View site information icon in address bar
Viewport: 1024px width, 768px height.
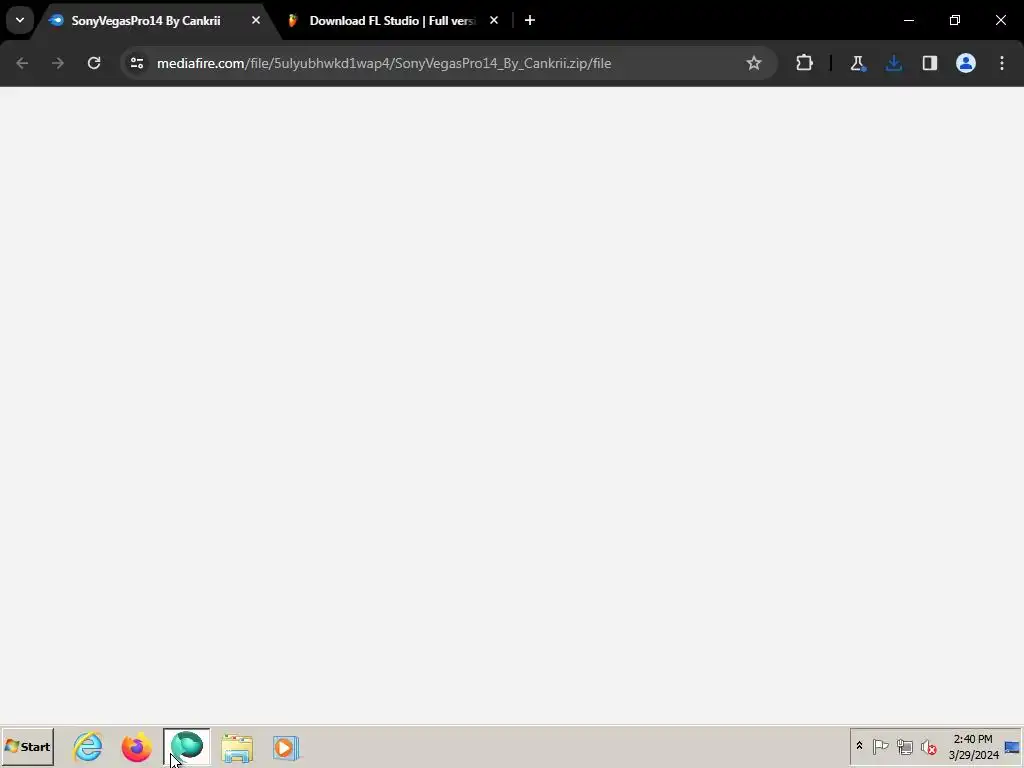(136, 63)
